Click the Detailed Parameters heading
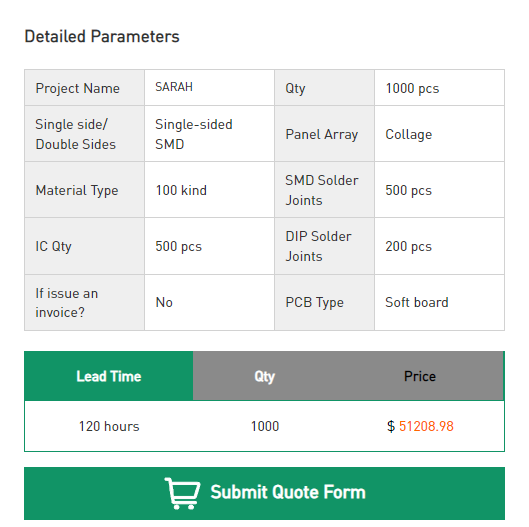Image resolution: width=529 pixels, height=527 pixels. pos(102,36)
